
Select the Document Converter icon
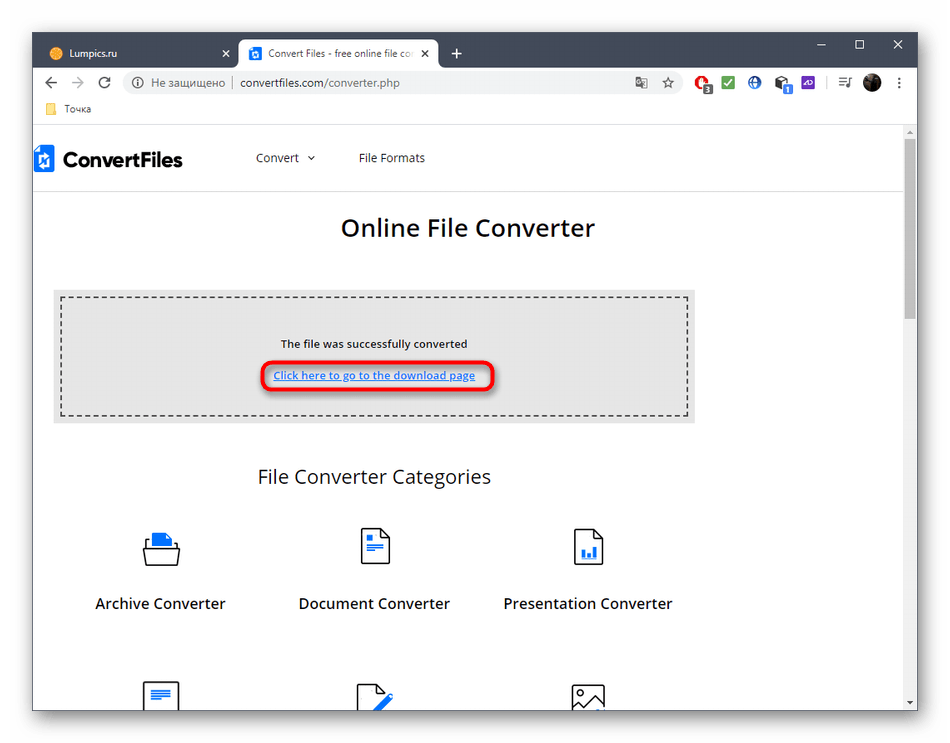point(374,546)
